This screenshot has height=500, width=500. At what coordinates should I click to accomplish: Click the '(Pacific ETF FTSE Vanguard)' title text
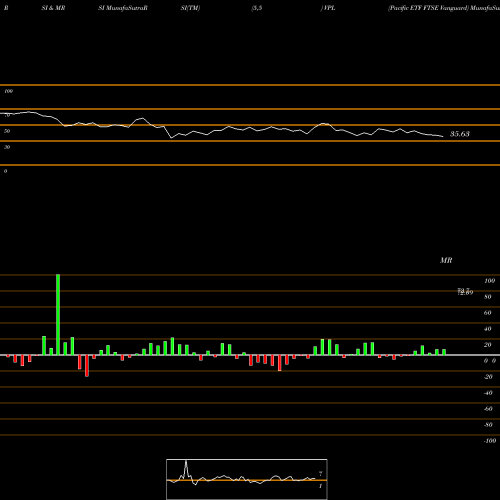tap(428, 8)
